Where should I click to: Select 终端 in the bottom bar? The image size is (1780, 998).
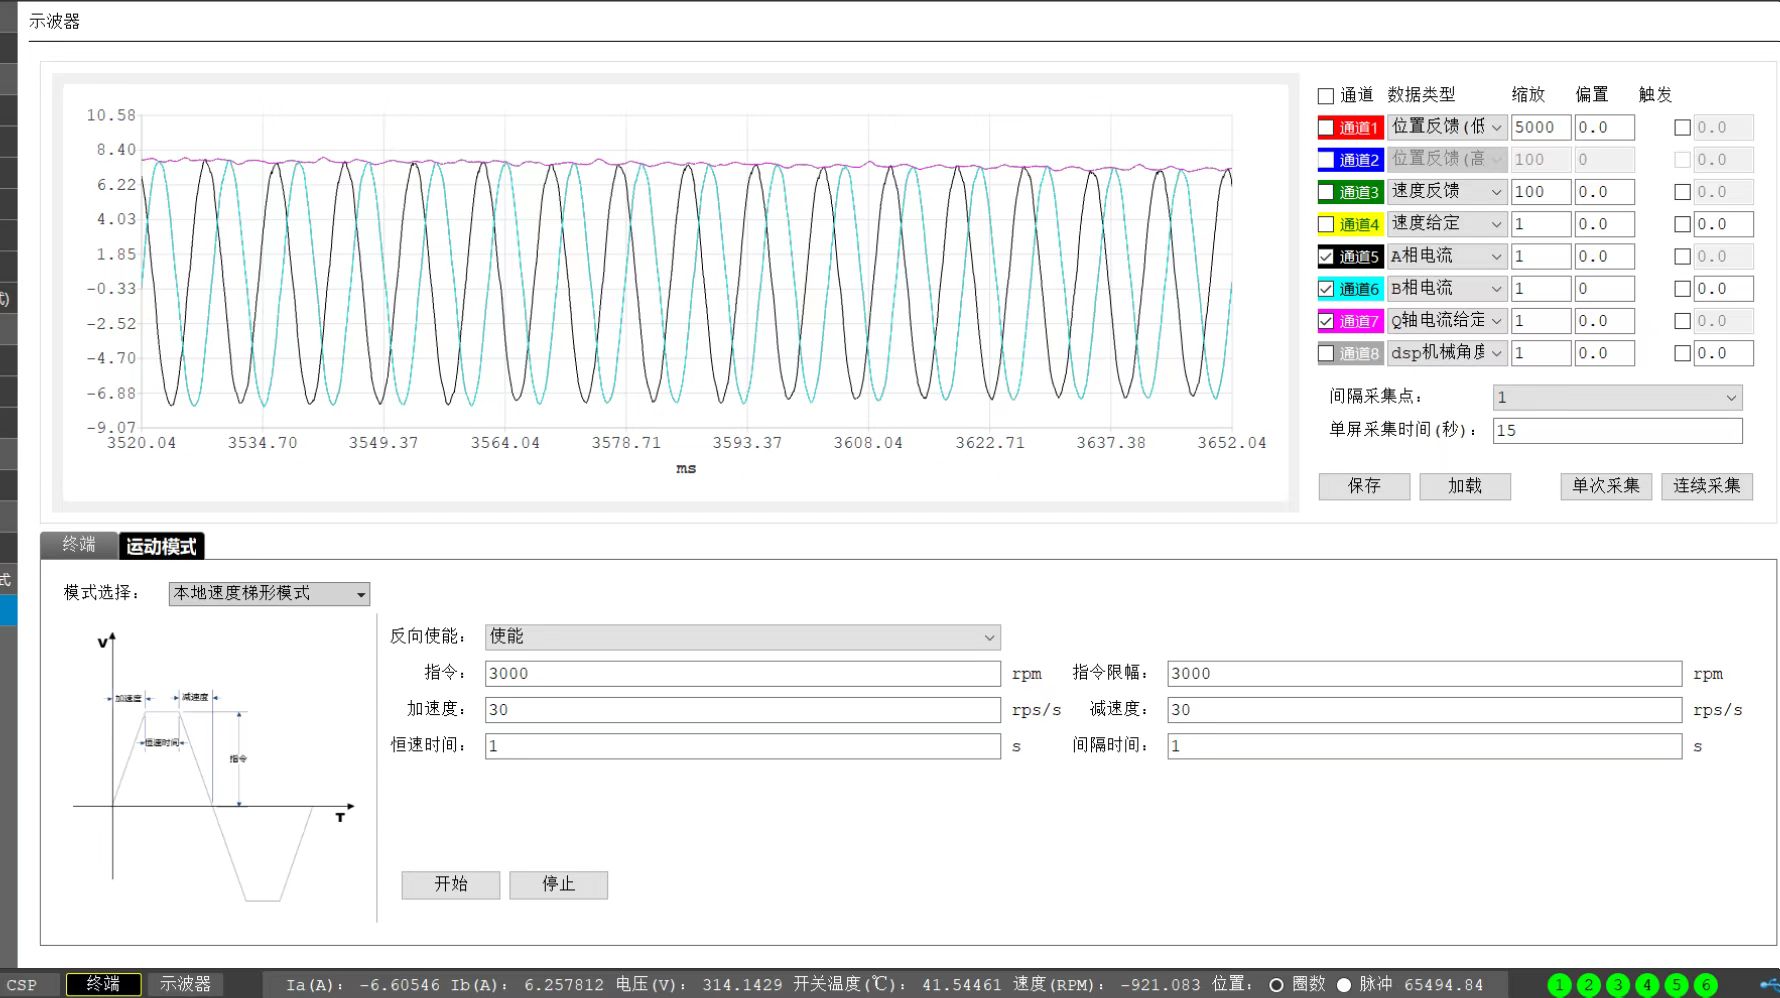click(103, 984)
